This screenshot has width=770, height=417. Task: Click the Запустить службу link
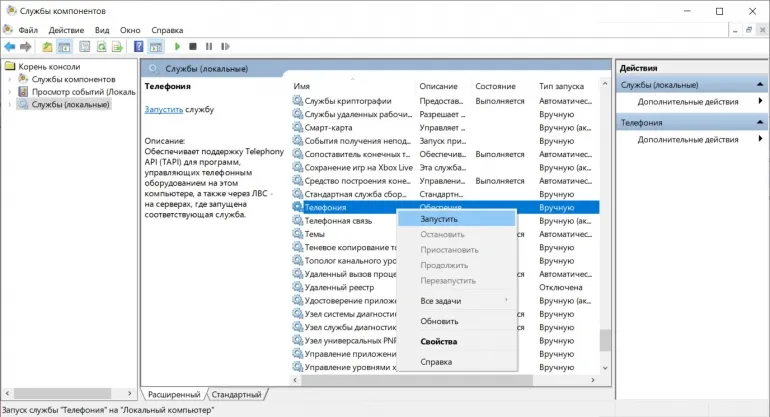pyautogui.click(x=164, y=108)
